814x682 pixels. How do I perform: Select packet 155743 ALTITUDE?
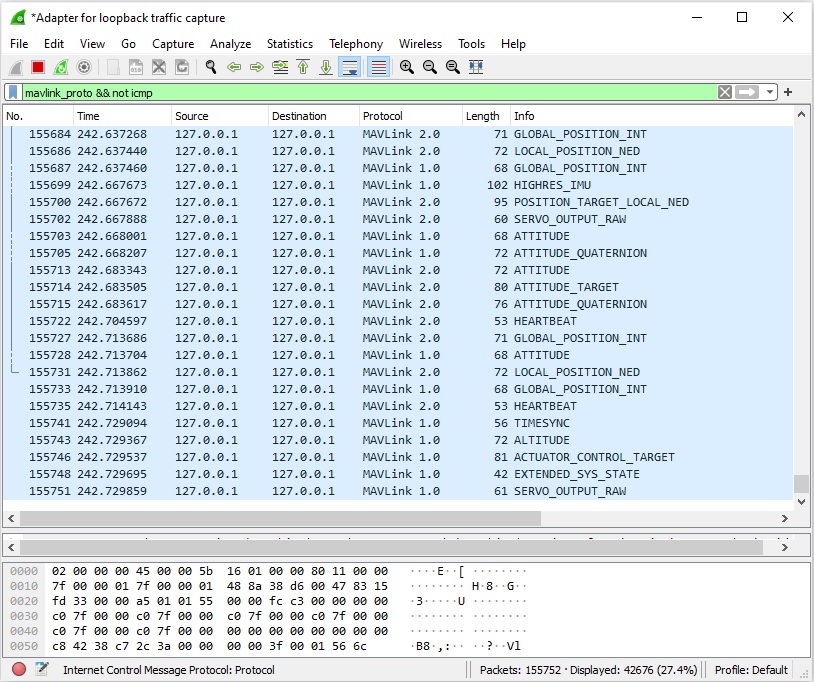[398, 440]
